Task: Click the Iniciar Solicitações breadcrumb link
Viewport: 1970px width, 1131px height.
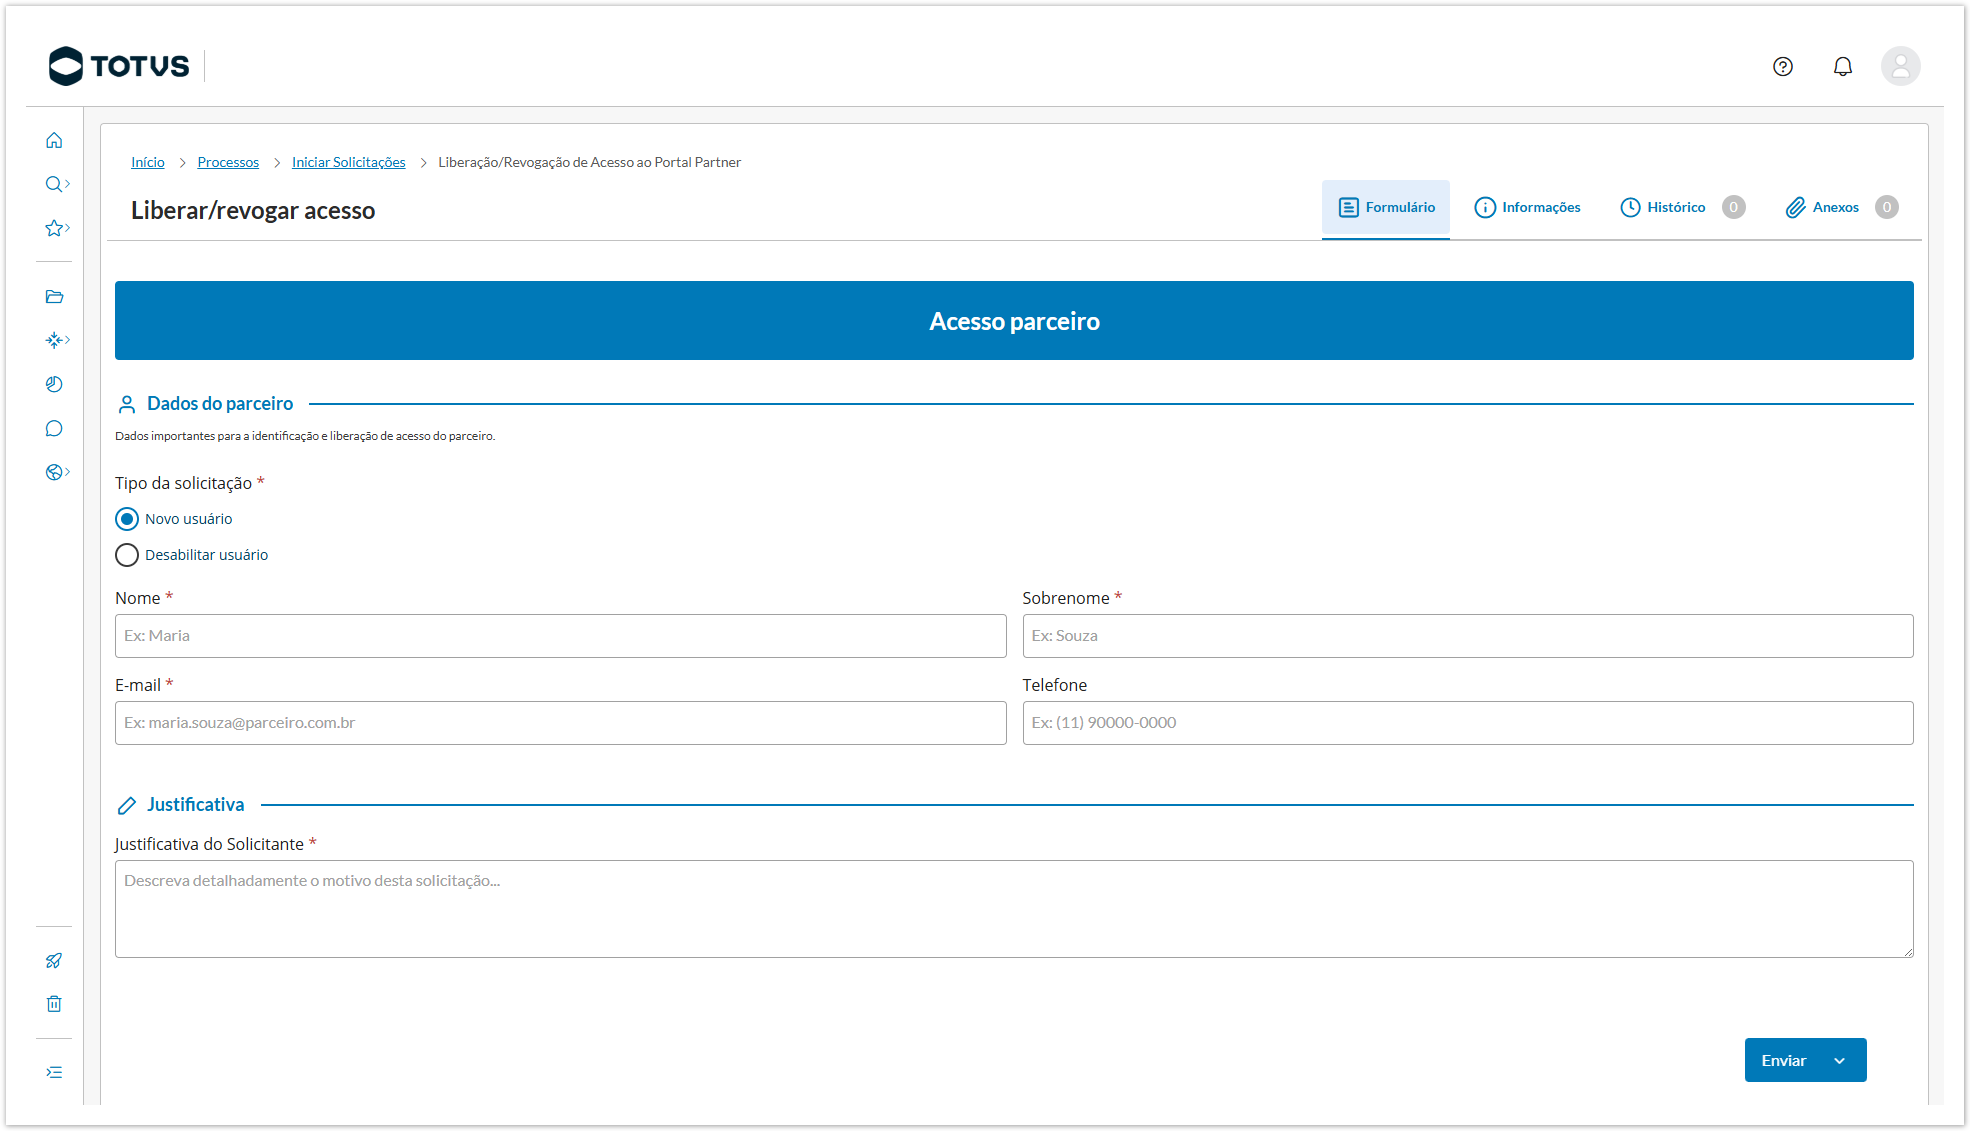Action: 348,162
